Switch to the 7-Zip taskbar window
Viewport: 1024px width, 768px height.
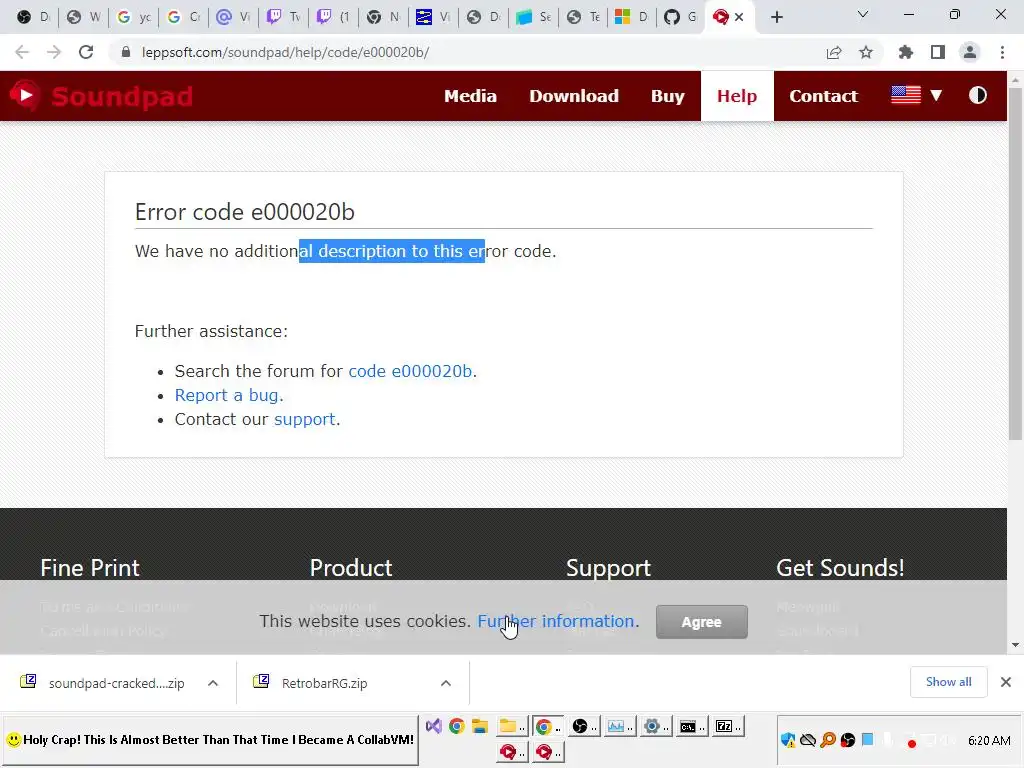[727, 726]
